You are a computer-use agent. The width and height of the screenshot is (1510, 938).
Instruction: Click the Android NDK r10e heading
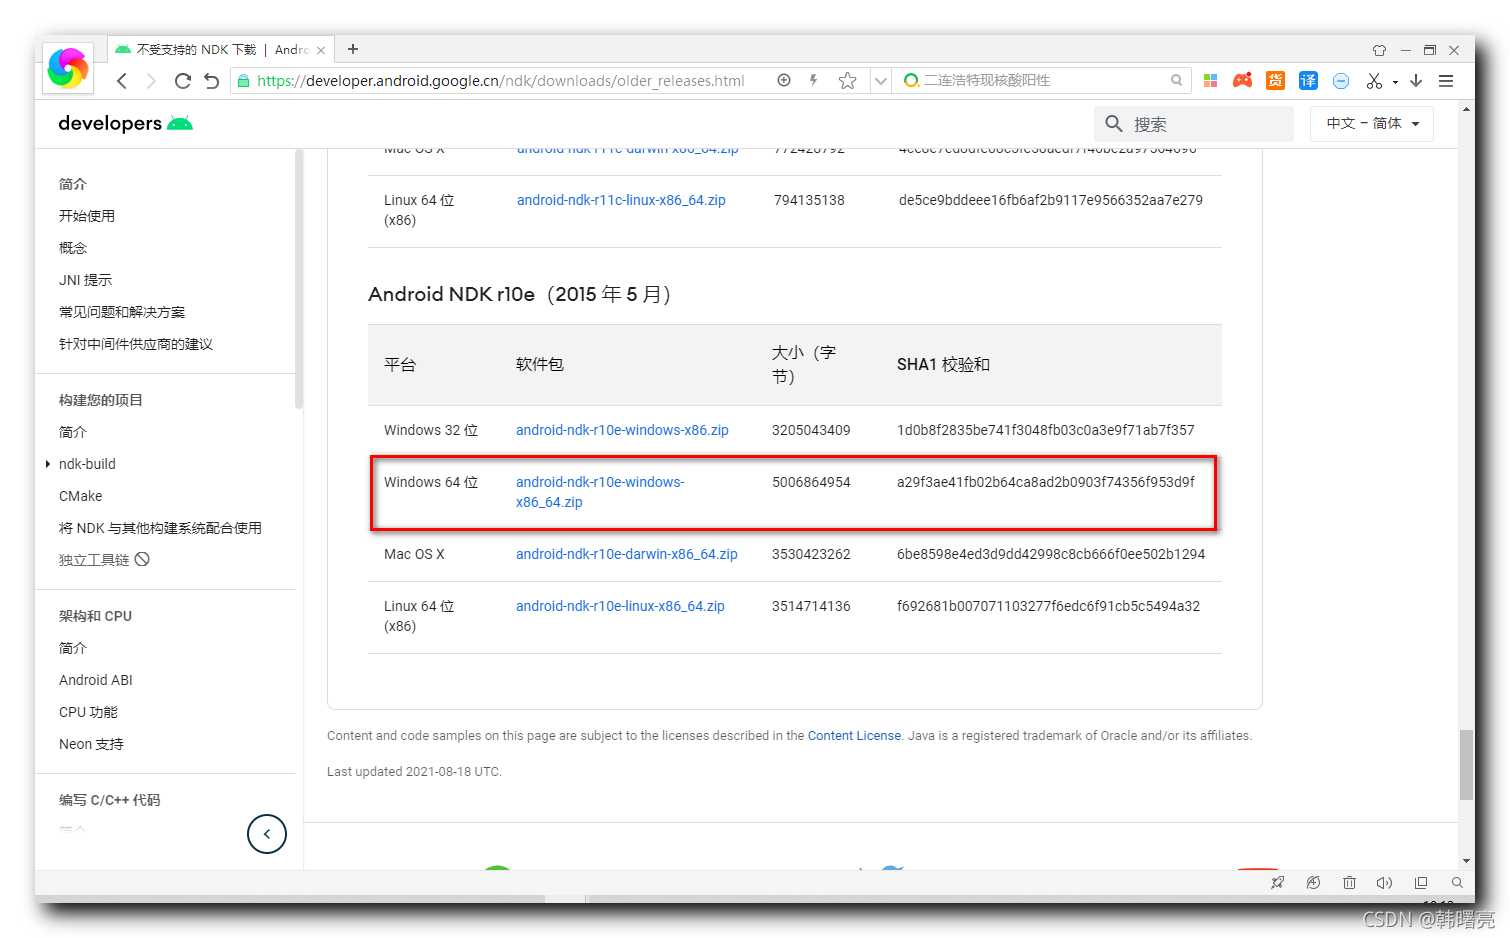[520, 294]
